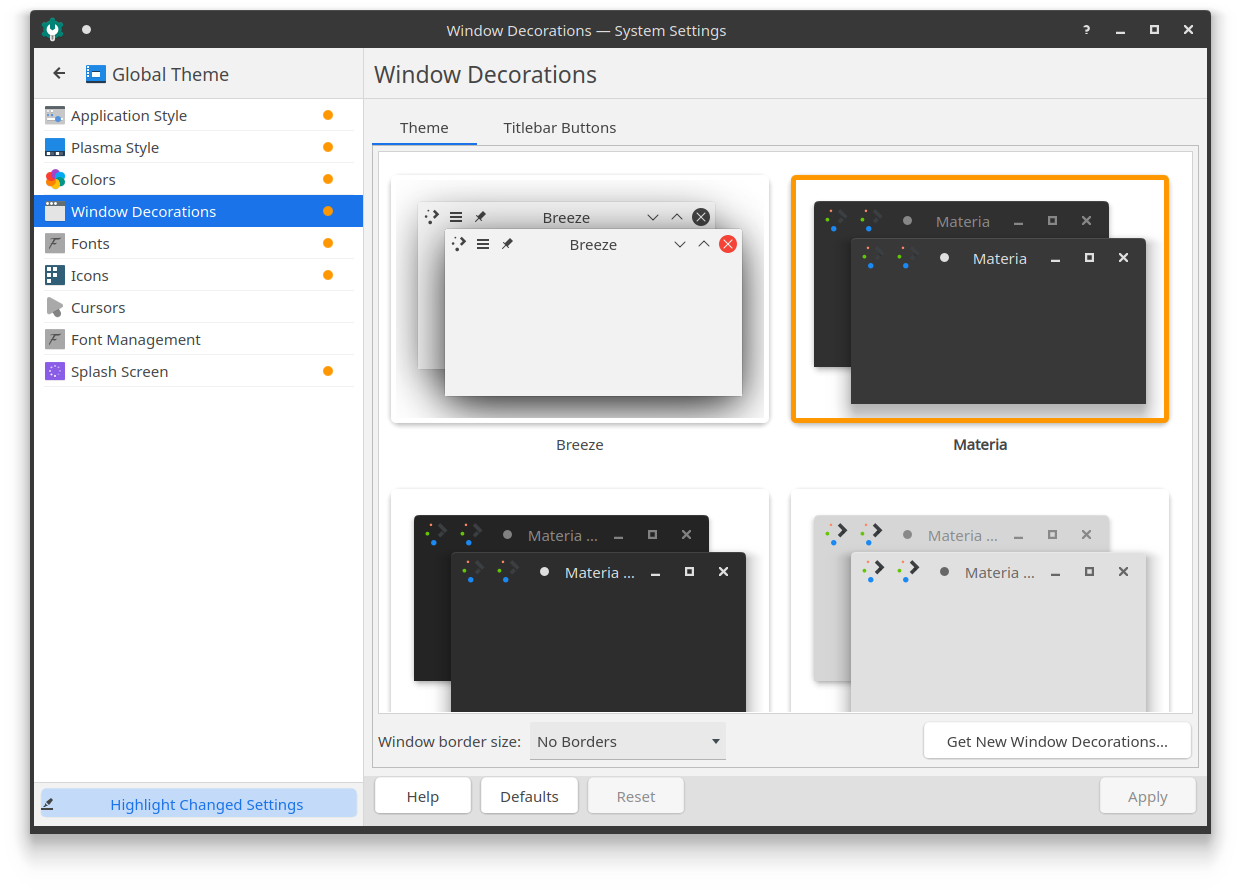
Task: Open the Window border size dropdown
Action: [x=627, y=741]
